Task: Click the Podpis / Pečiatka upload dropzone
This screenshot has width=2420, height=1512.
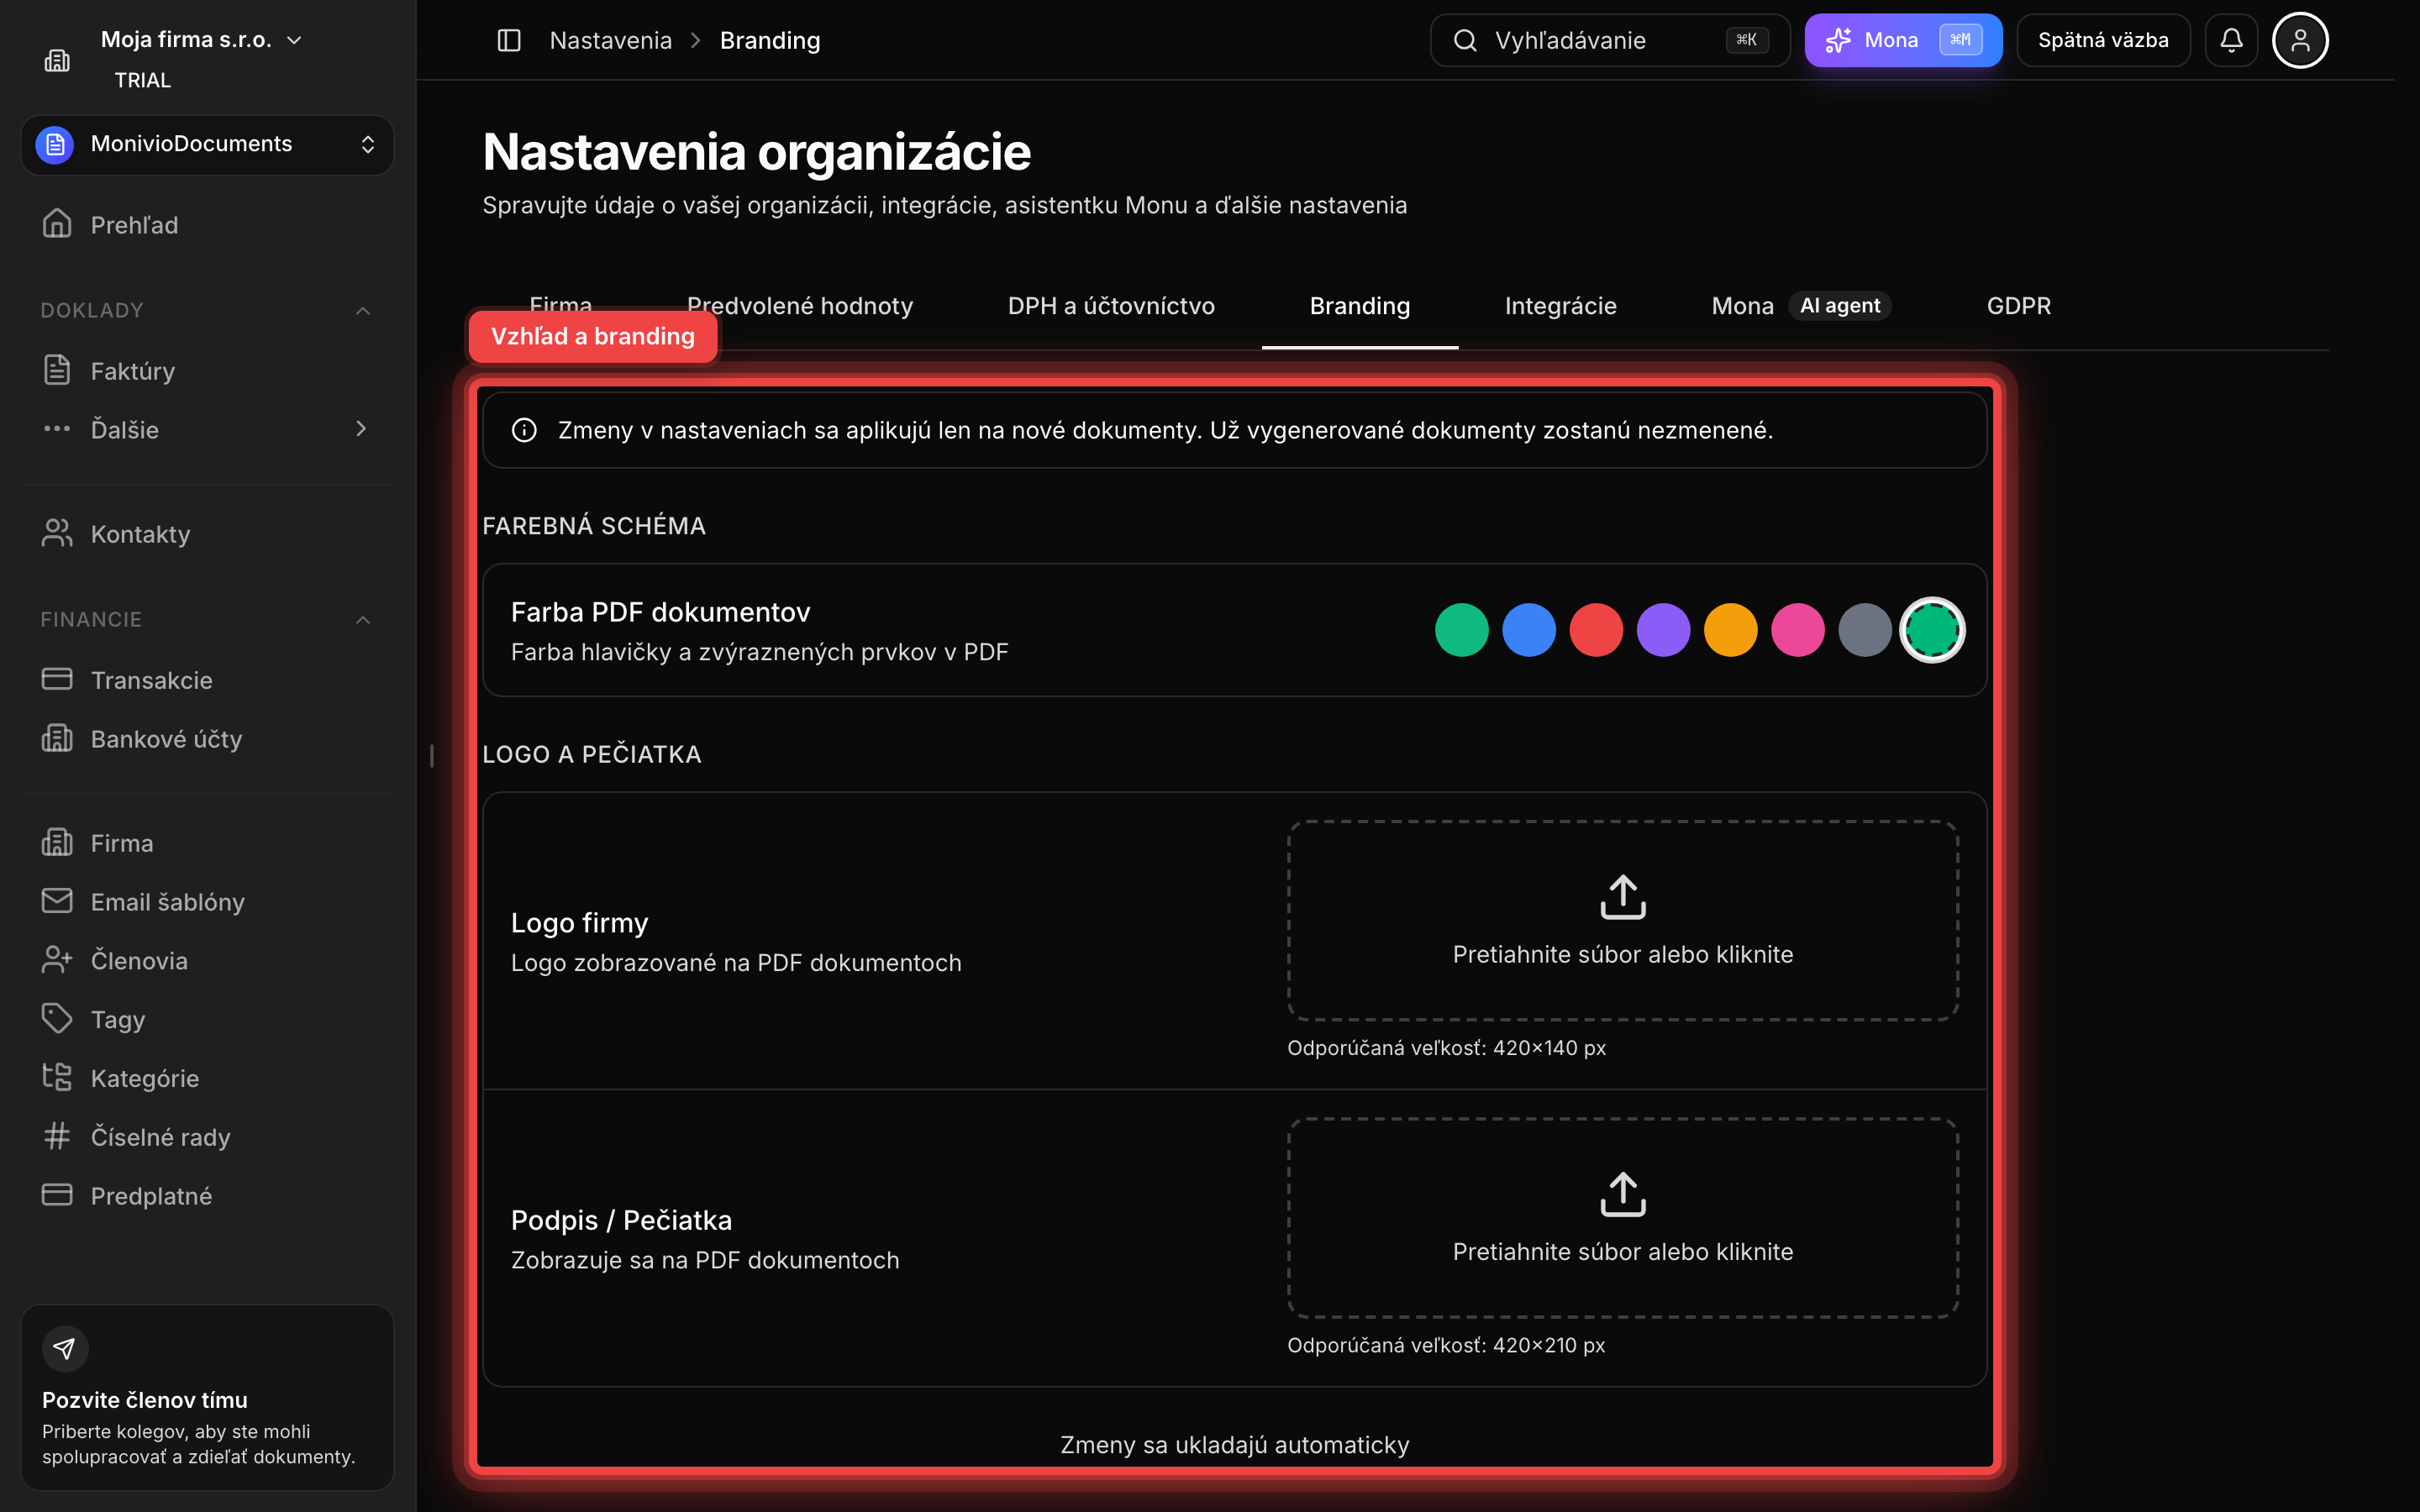Action: click(x=1623, y=1217)
